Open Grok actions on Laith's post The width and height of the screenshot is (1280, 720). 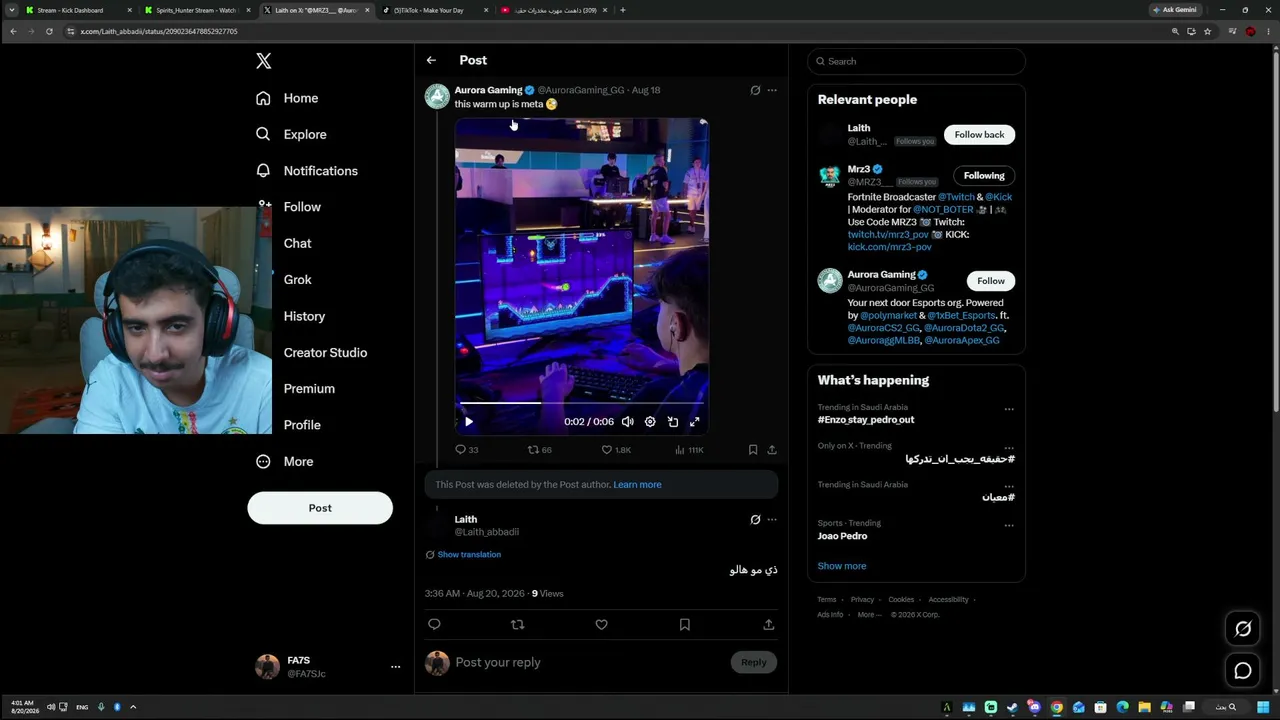pyautogui.click(x=755, y=520)
